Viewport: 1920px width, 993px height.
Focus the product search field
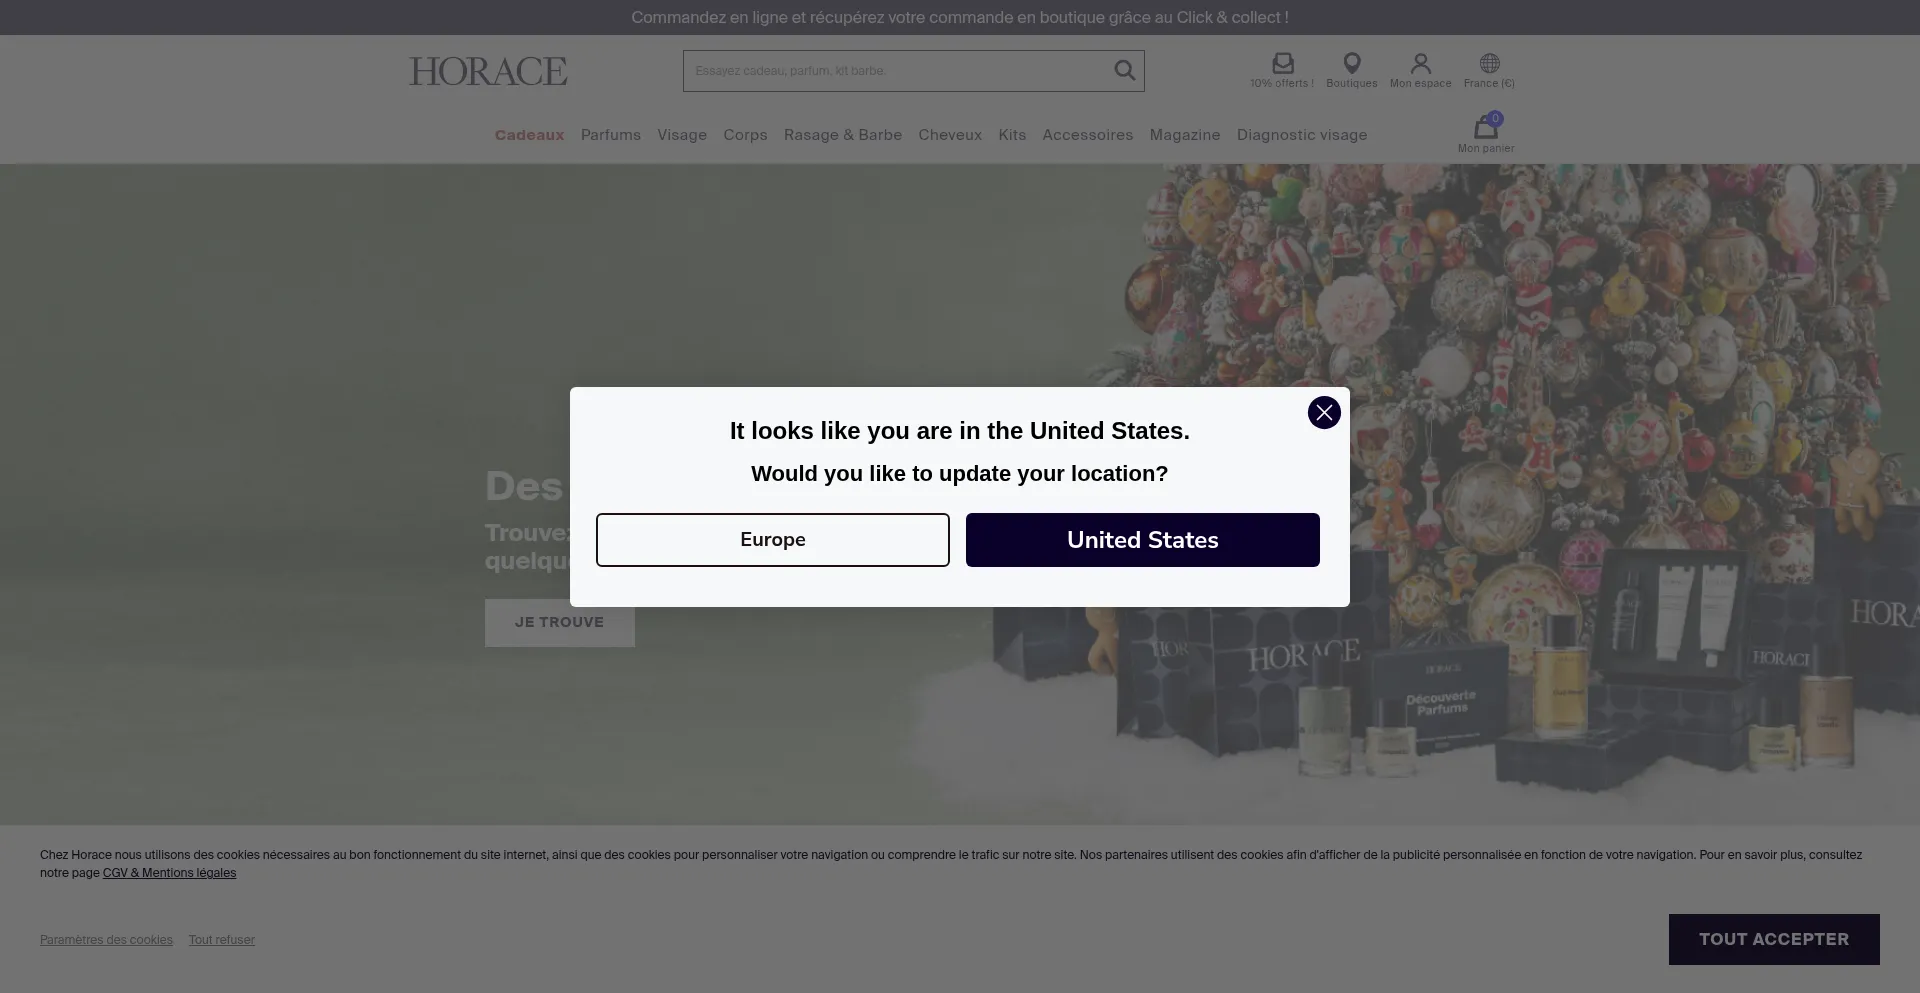(895, 71)
